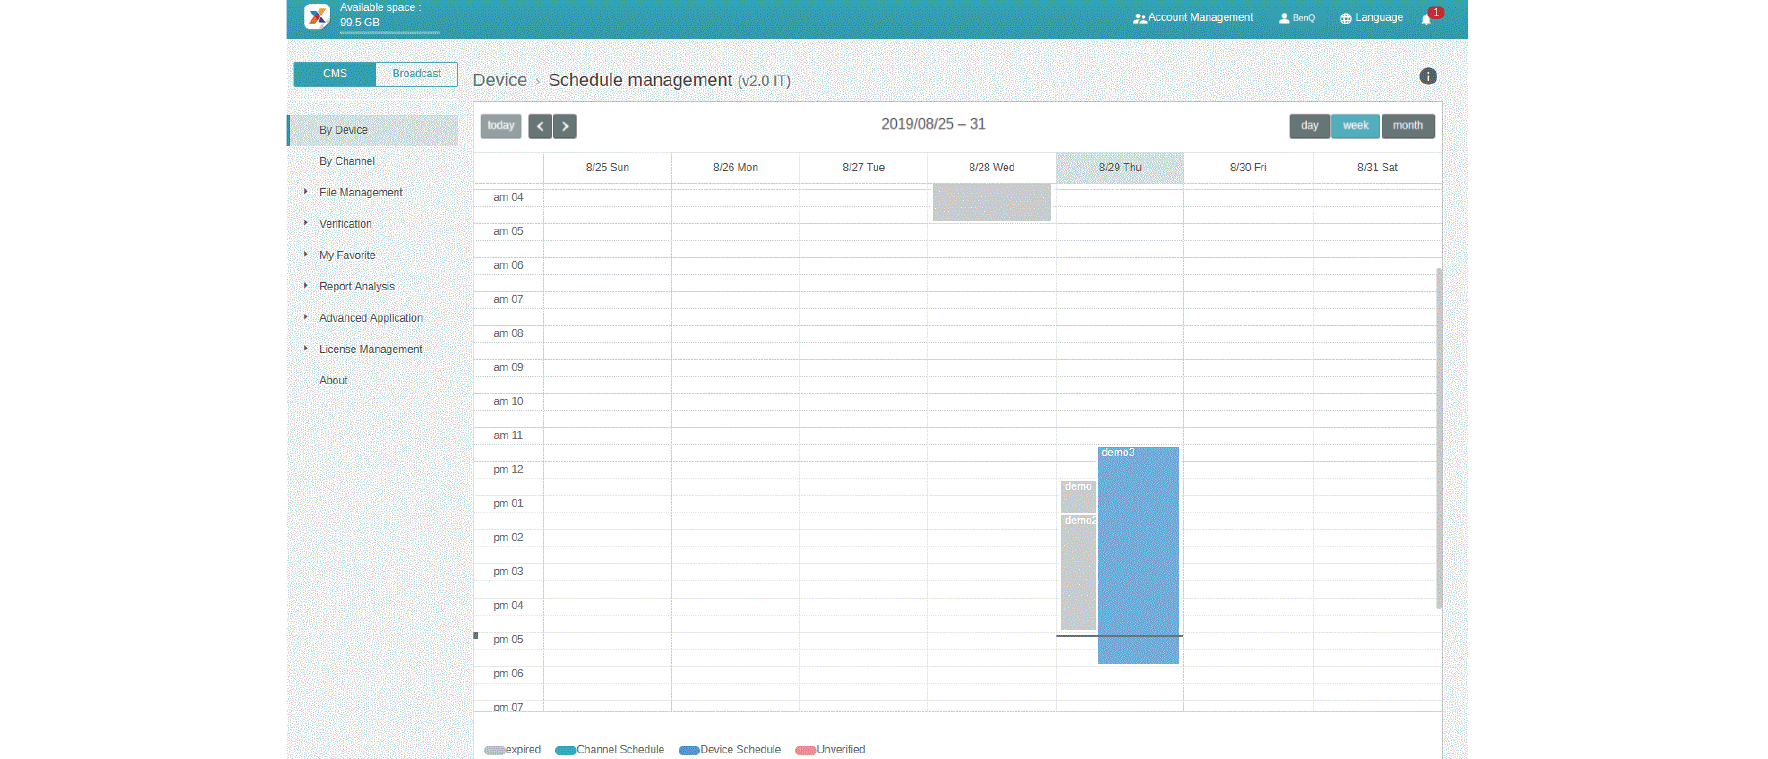
Task: Click Device breadcrumb link
Action: point(499,80)
